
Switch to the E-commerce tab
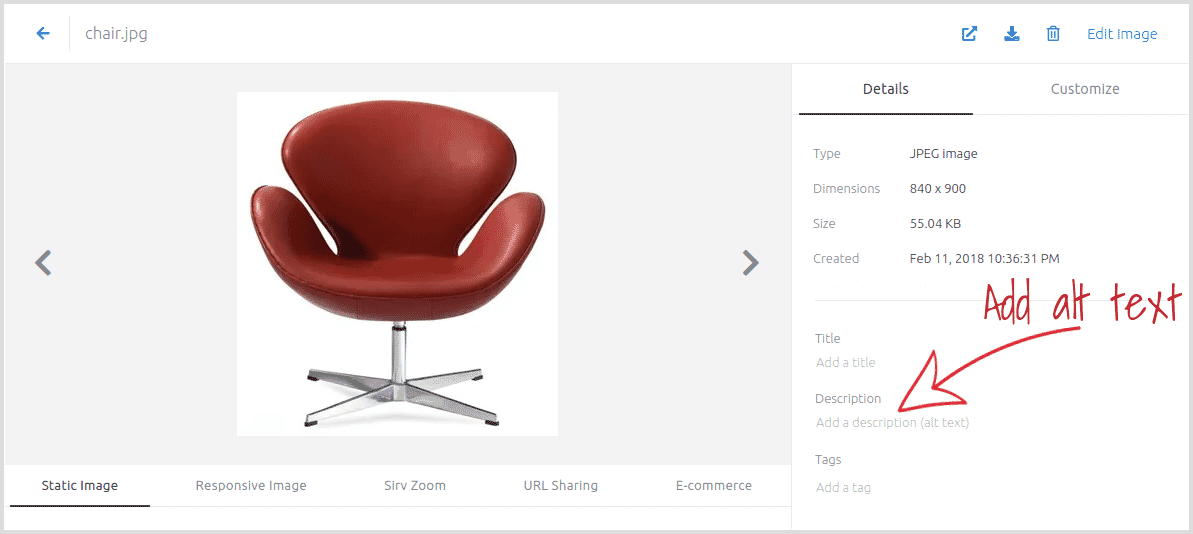(714, 485)
